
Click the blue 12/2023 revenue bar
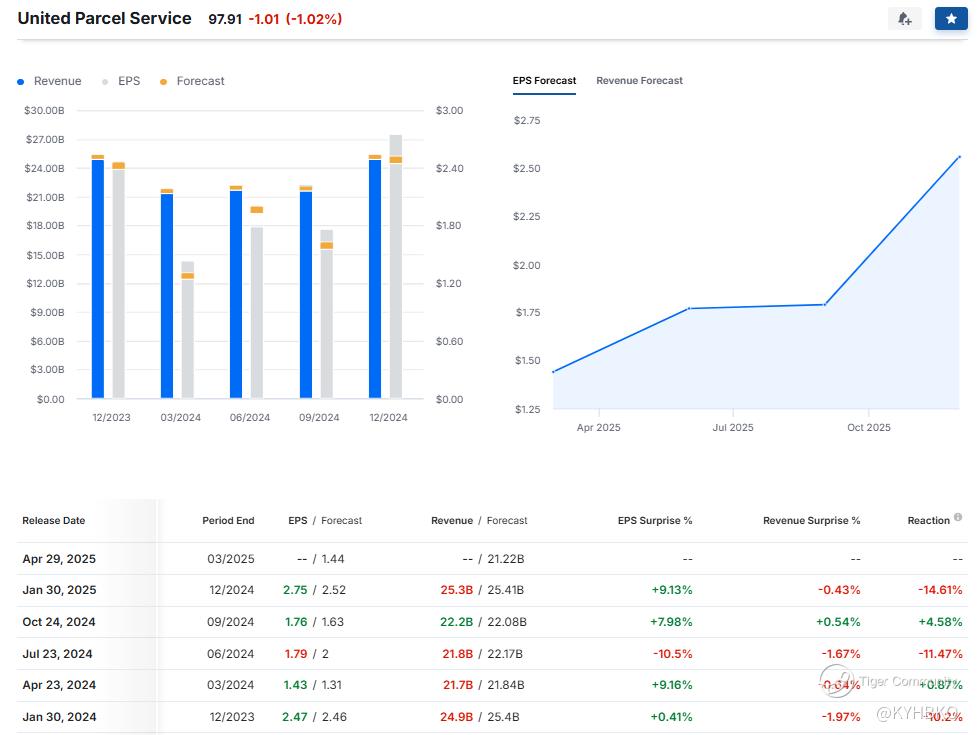click(98, 280)
